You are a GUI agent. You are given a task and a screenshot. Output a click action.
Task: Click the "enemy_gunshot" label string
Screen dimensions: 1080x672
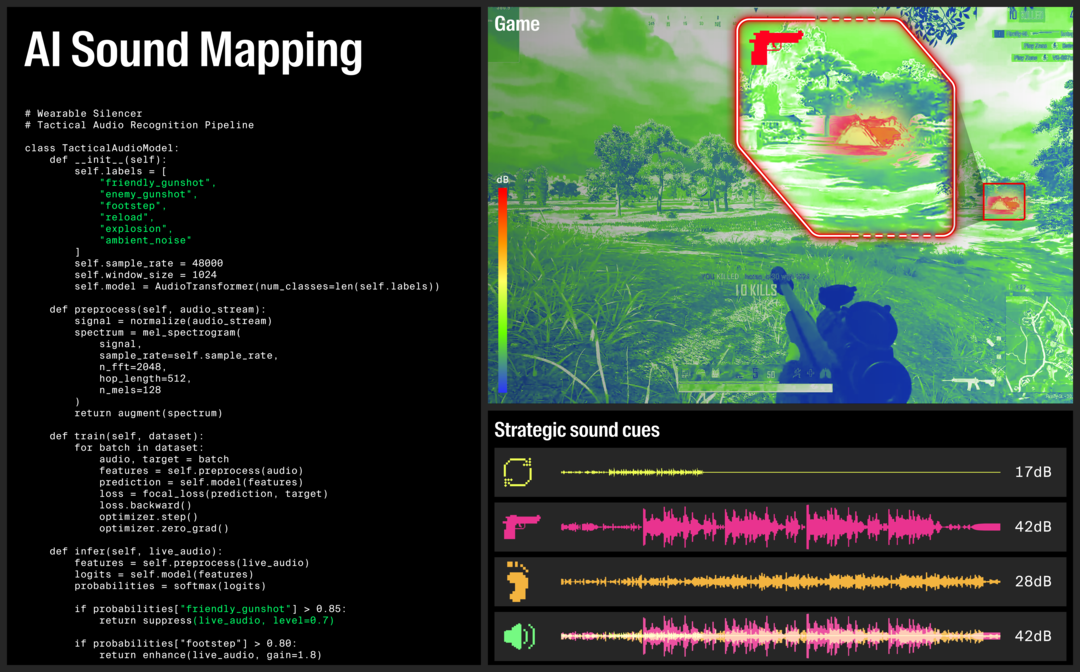148,194
